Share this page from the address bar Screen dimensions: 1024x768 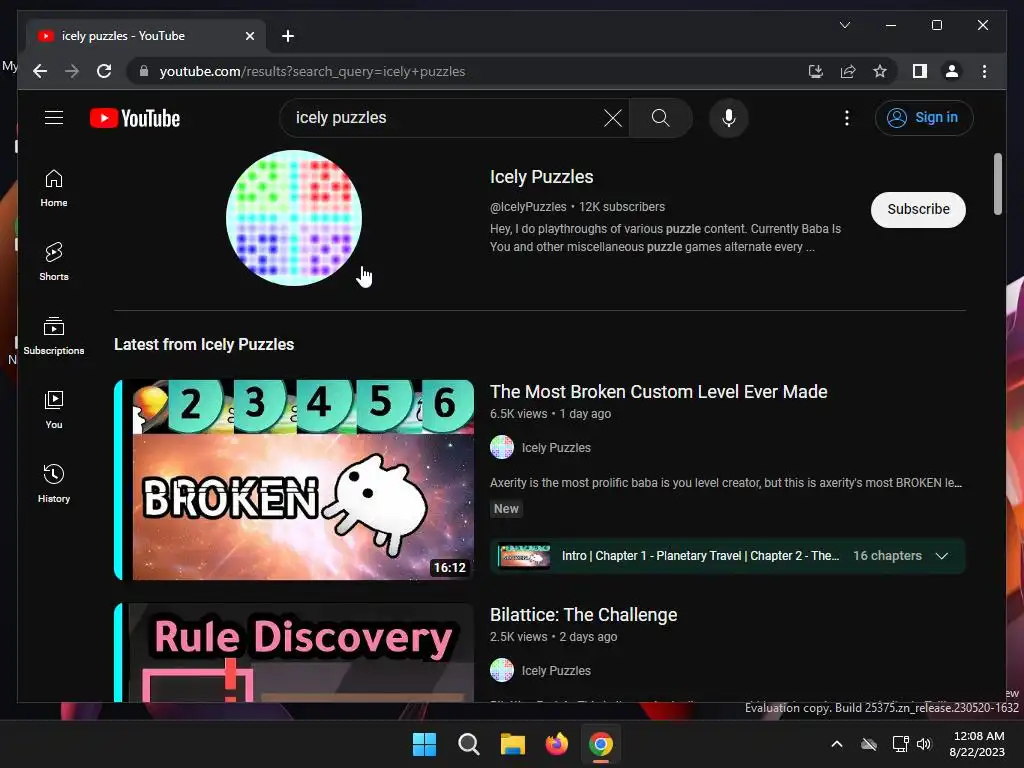click(848, 71)
